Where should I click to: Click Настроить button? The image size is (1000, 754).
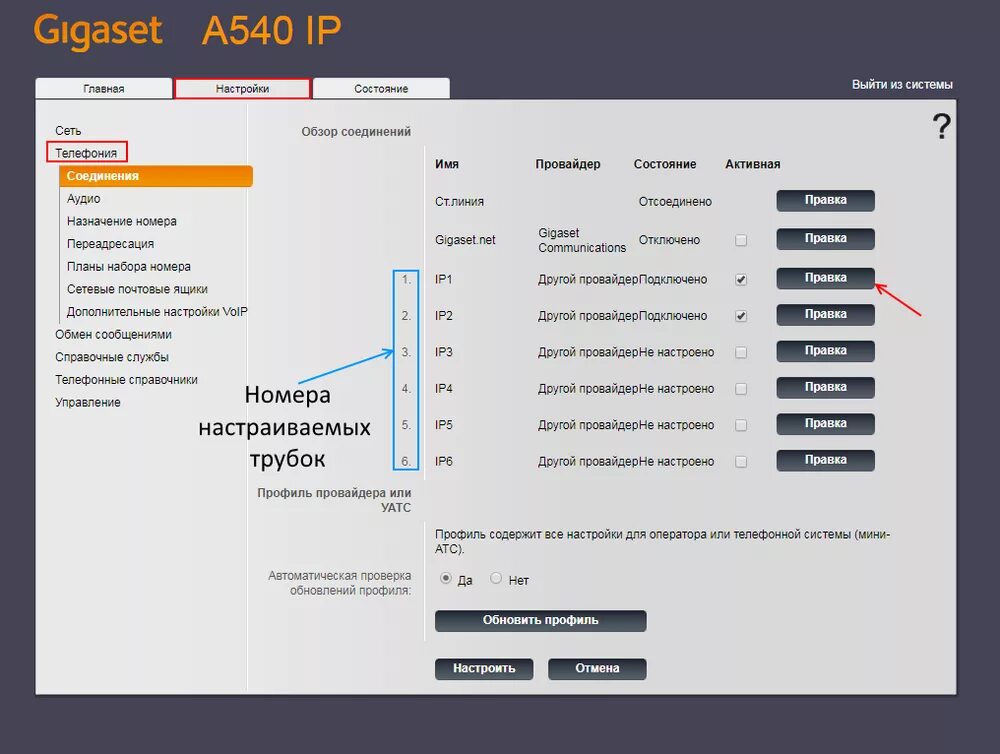(484, 669)
